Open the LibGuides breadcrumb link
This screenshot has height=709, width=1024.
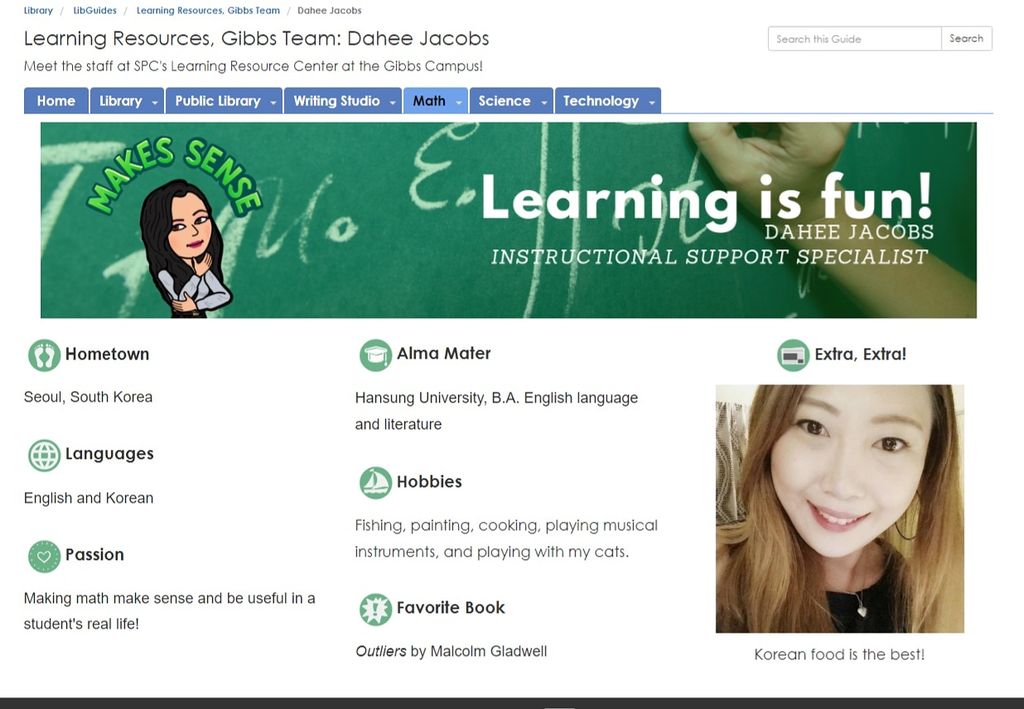pyautogui.click(x=95, y=11)
